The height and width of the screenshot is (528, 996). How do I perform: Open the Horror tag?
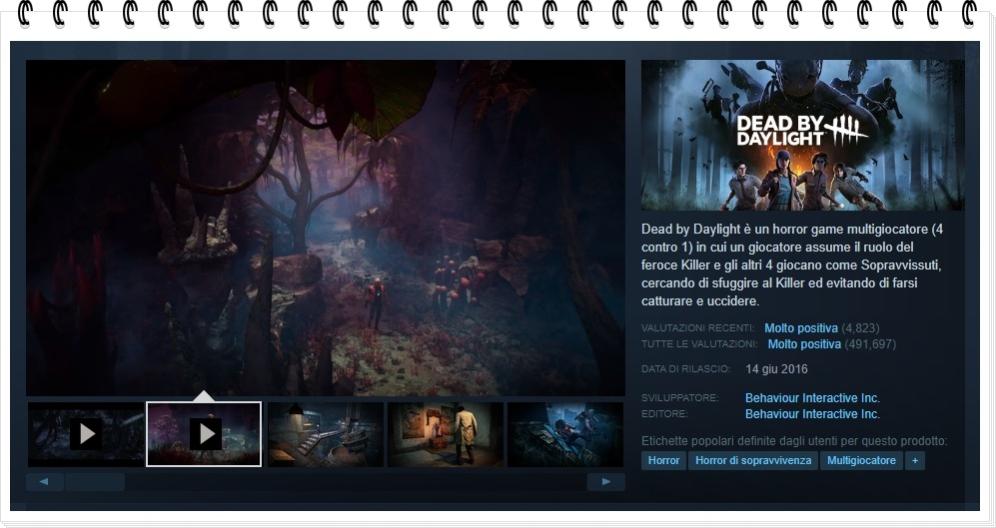tap(663, 461)
